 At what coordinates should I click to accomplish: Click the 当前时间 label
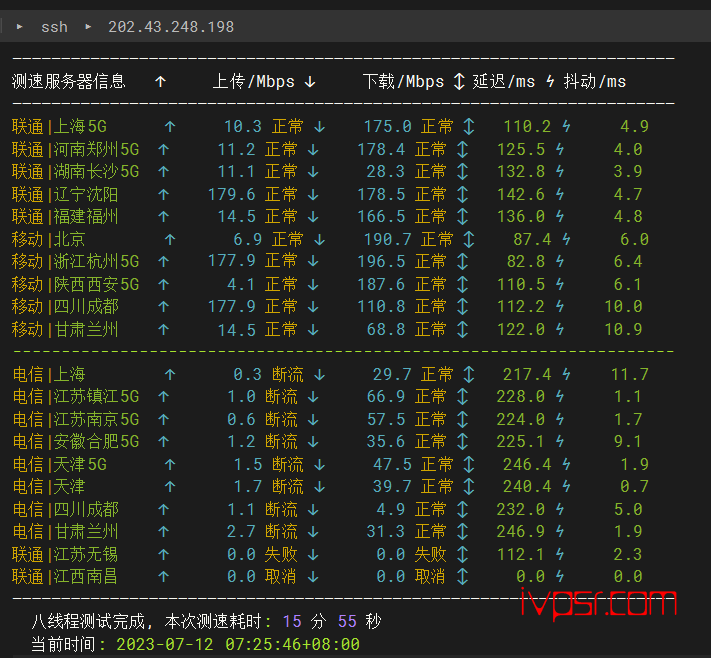pos(63,644)
